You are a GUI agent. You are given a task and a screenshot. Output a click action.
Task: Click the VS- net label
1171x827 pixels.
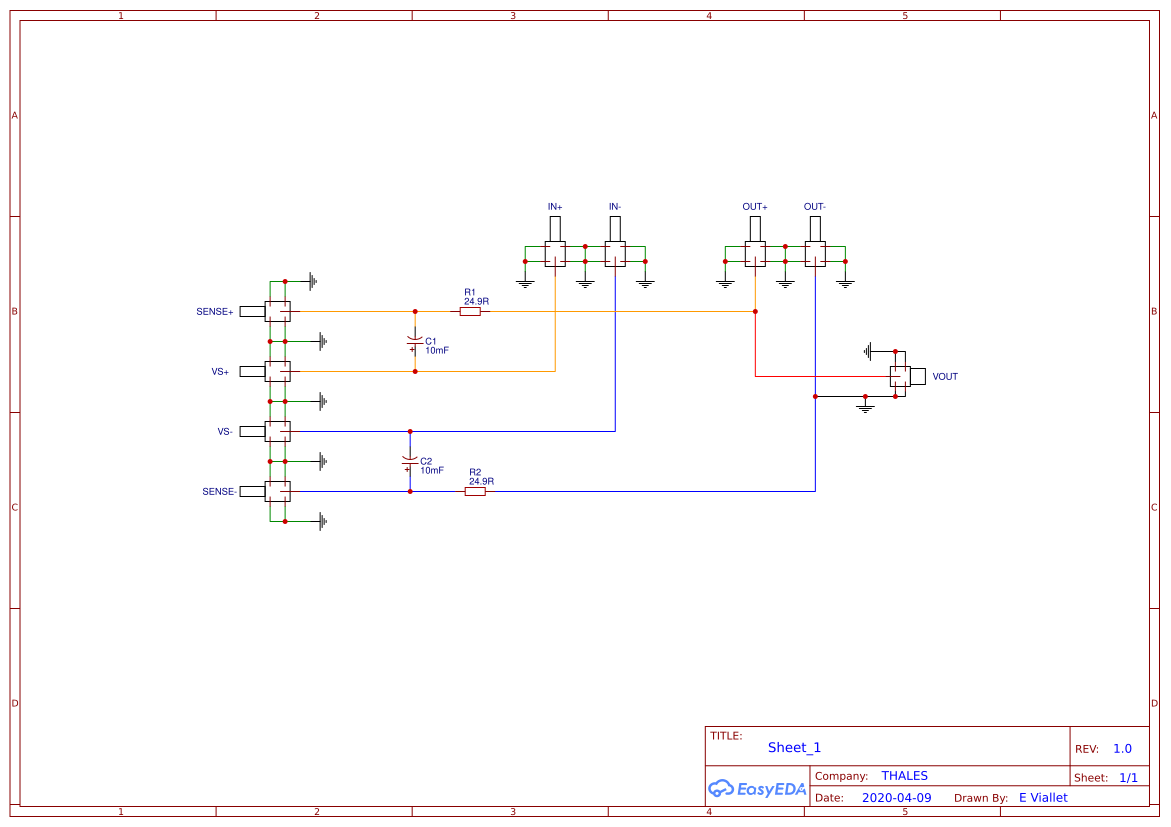pyautogui.click(x=224, y=431)
